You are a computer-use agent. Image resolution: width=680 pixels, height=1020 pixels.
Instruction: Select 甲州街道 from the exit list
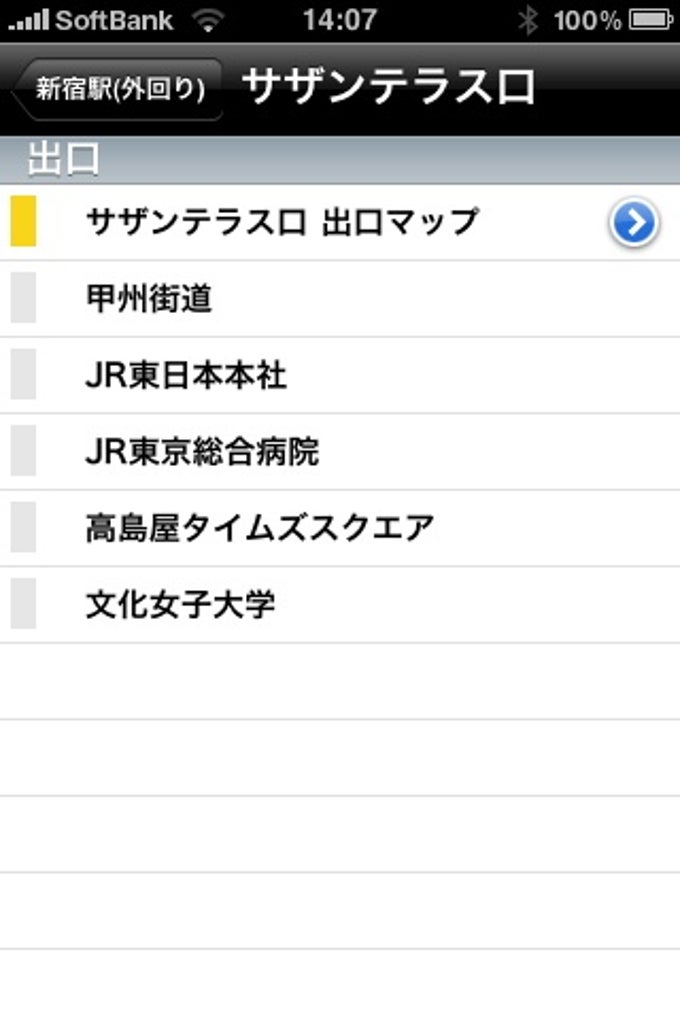tap(340, 299)
